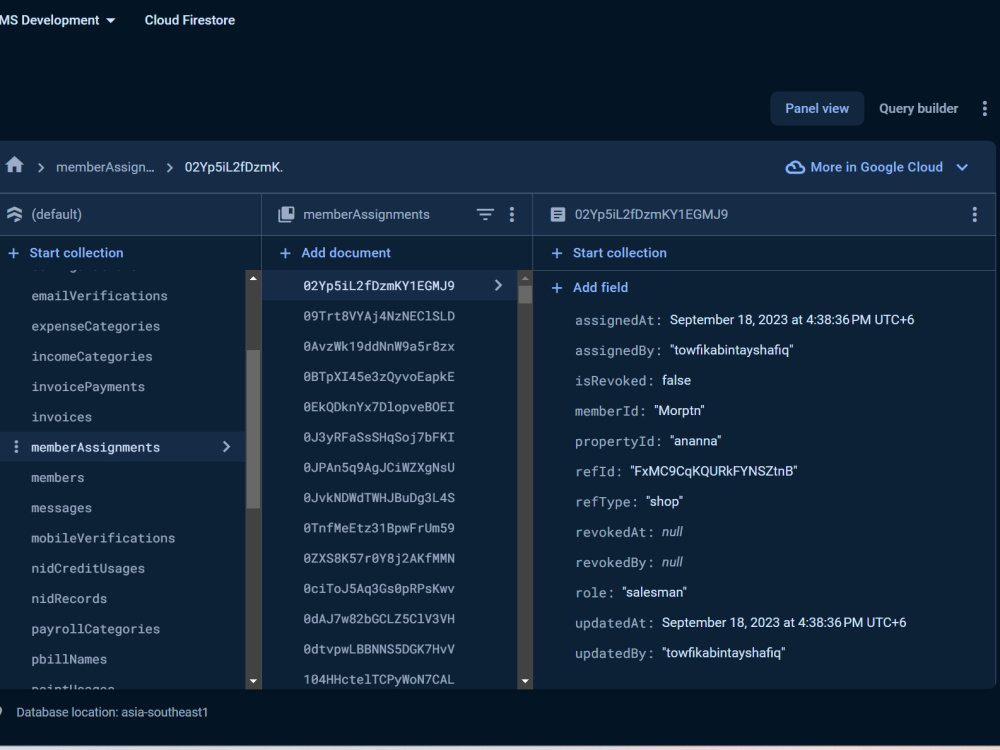1000x750 pixels.
Task: Click plus icon next to Add field
Action: (x=557, y=288)
